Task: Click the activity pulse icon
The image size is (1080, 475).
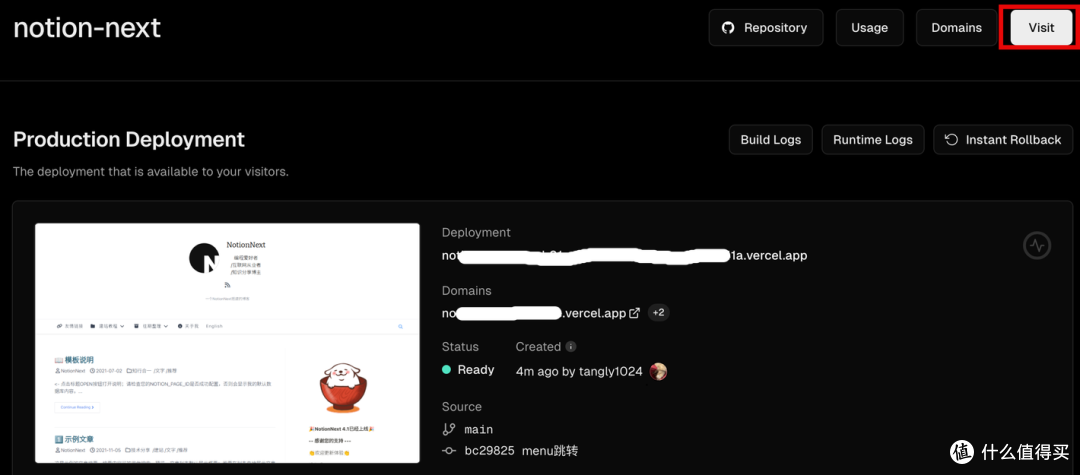Action: 1037,244
